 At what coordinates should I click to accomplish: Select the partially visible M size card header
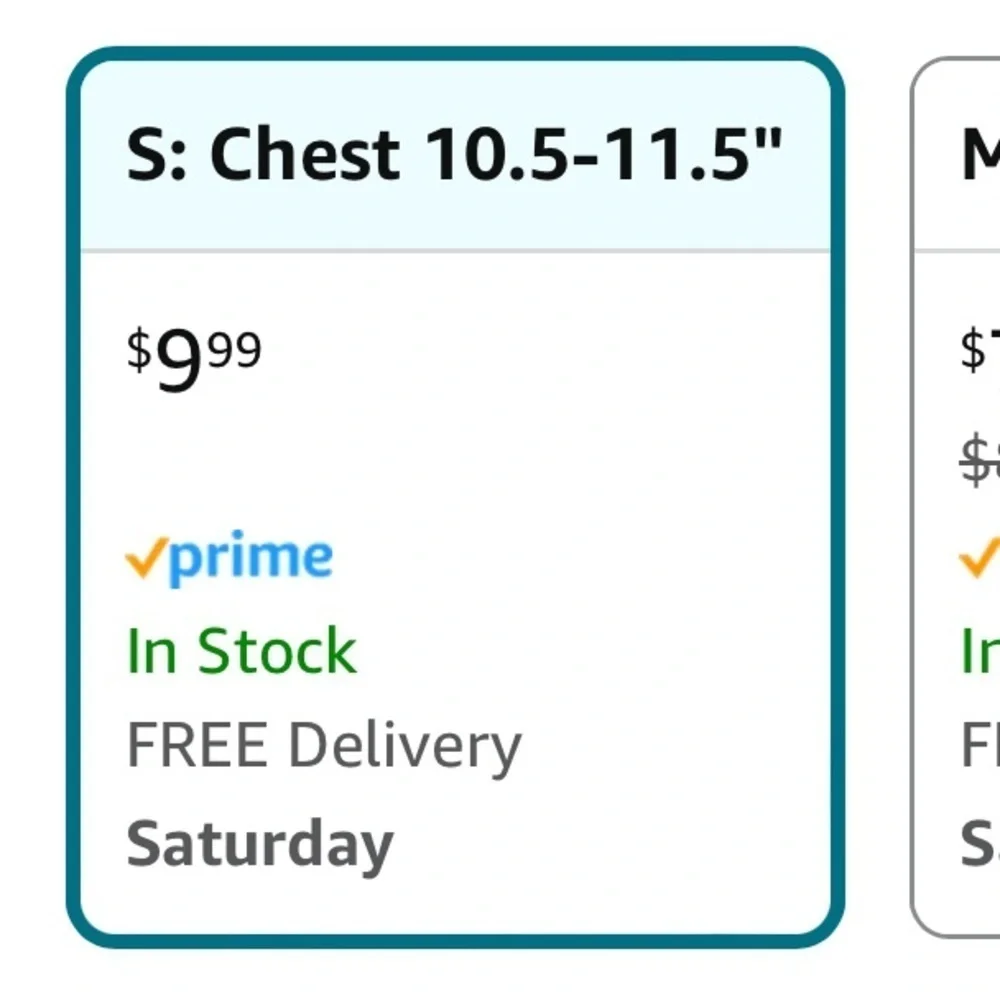(957, 155)
